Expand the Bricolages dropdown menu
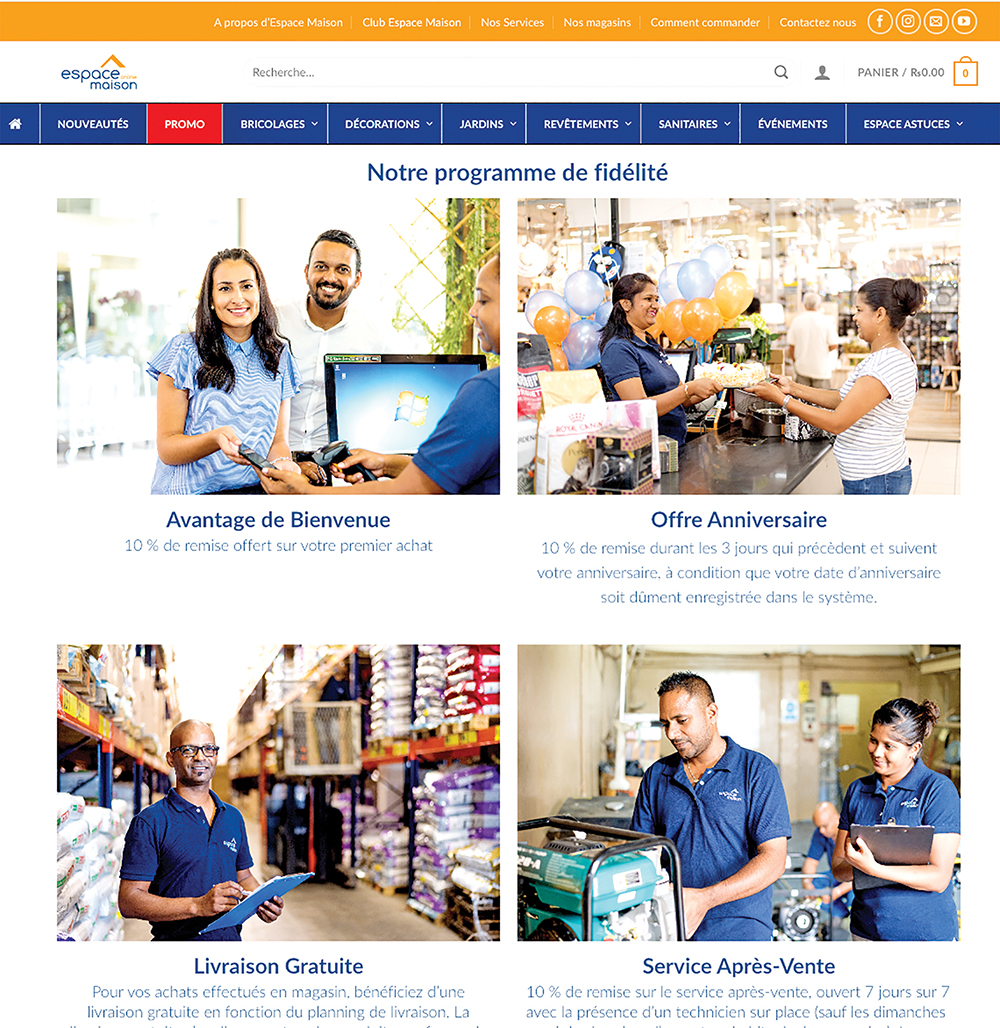Viewport: 1000px width, 1028px height. (x=279, y=124)
